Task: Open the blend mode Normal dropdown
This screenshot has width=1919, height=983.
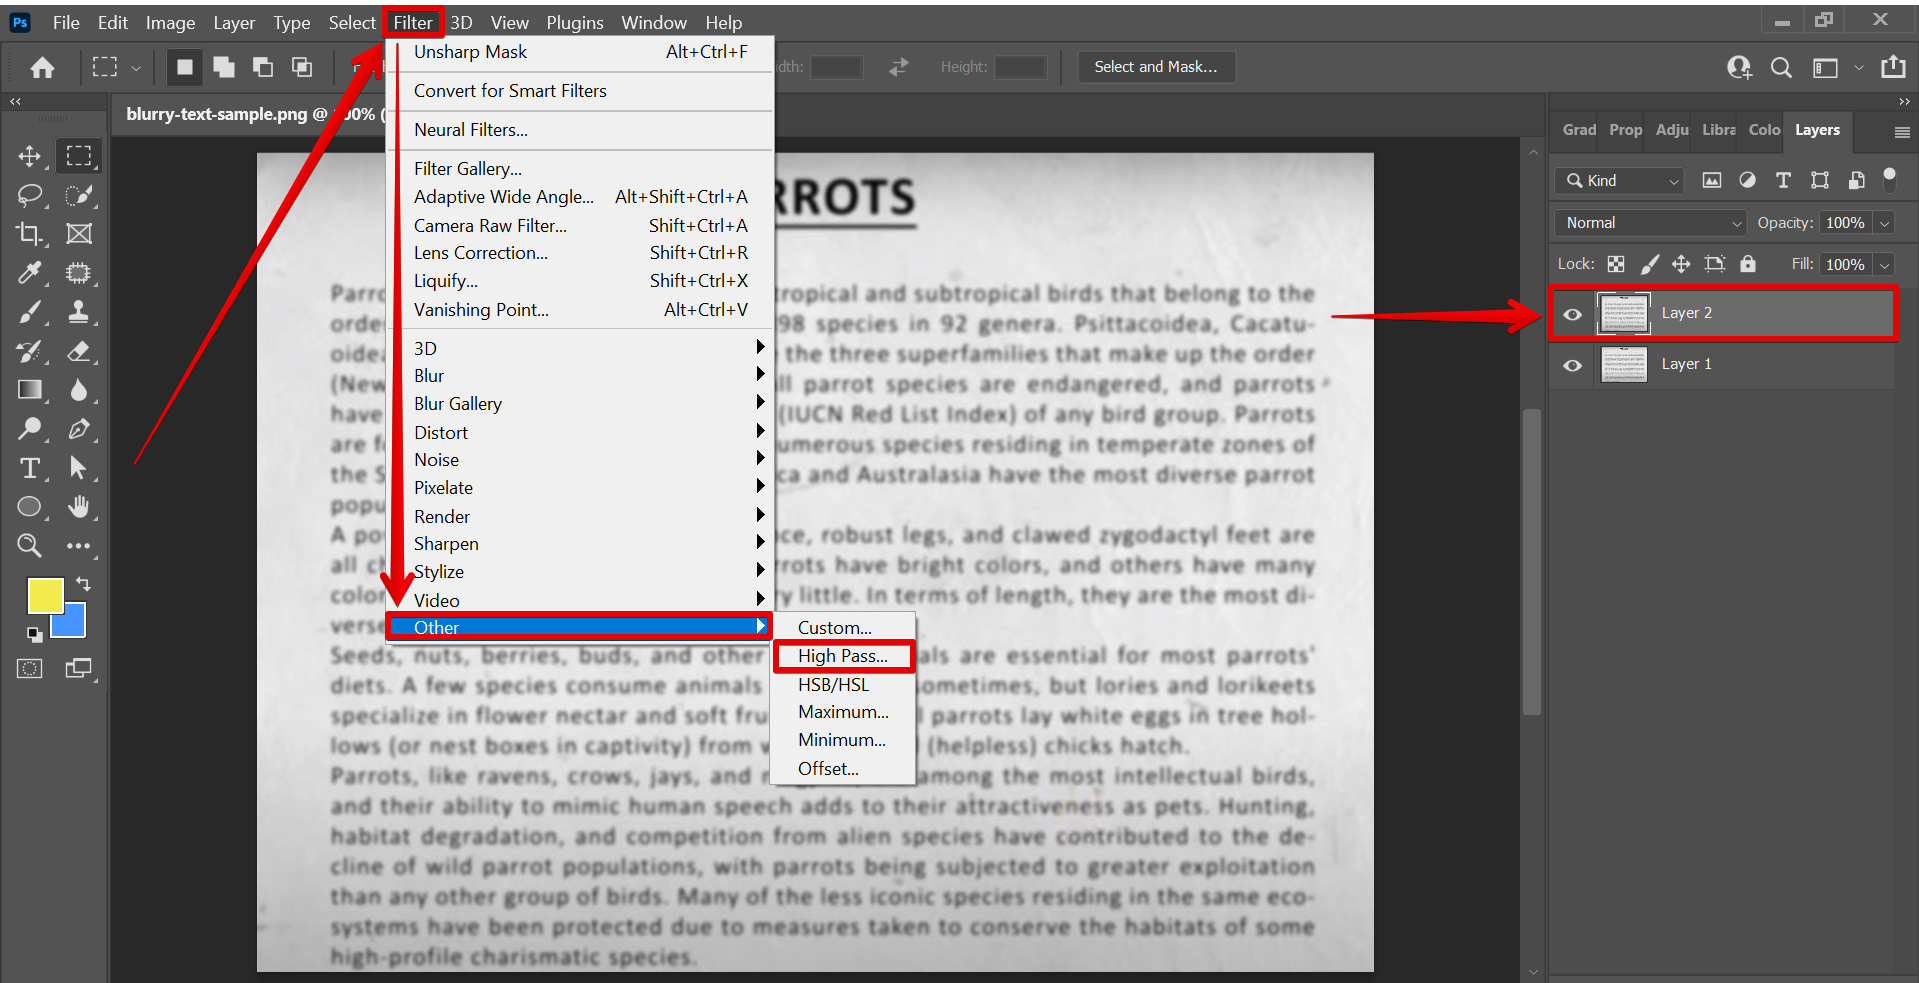Action: pyautogui.click(x=1650, y=223)
